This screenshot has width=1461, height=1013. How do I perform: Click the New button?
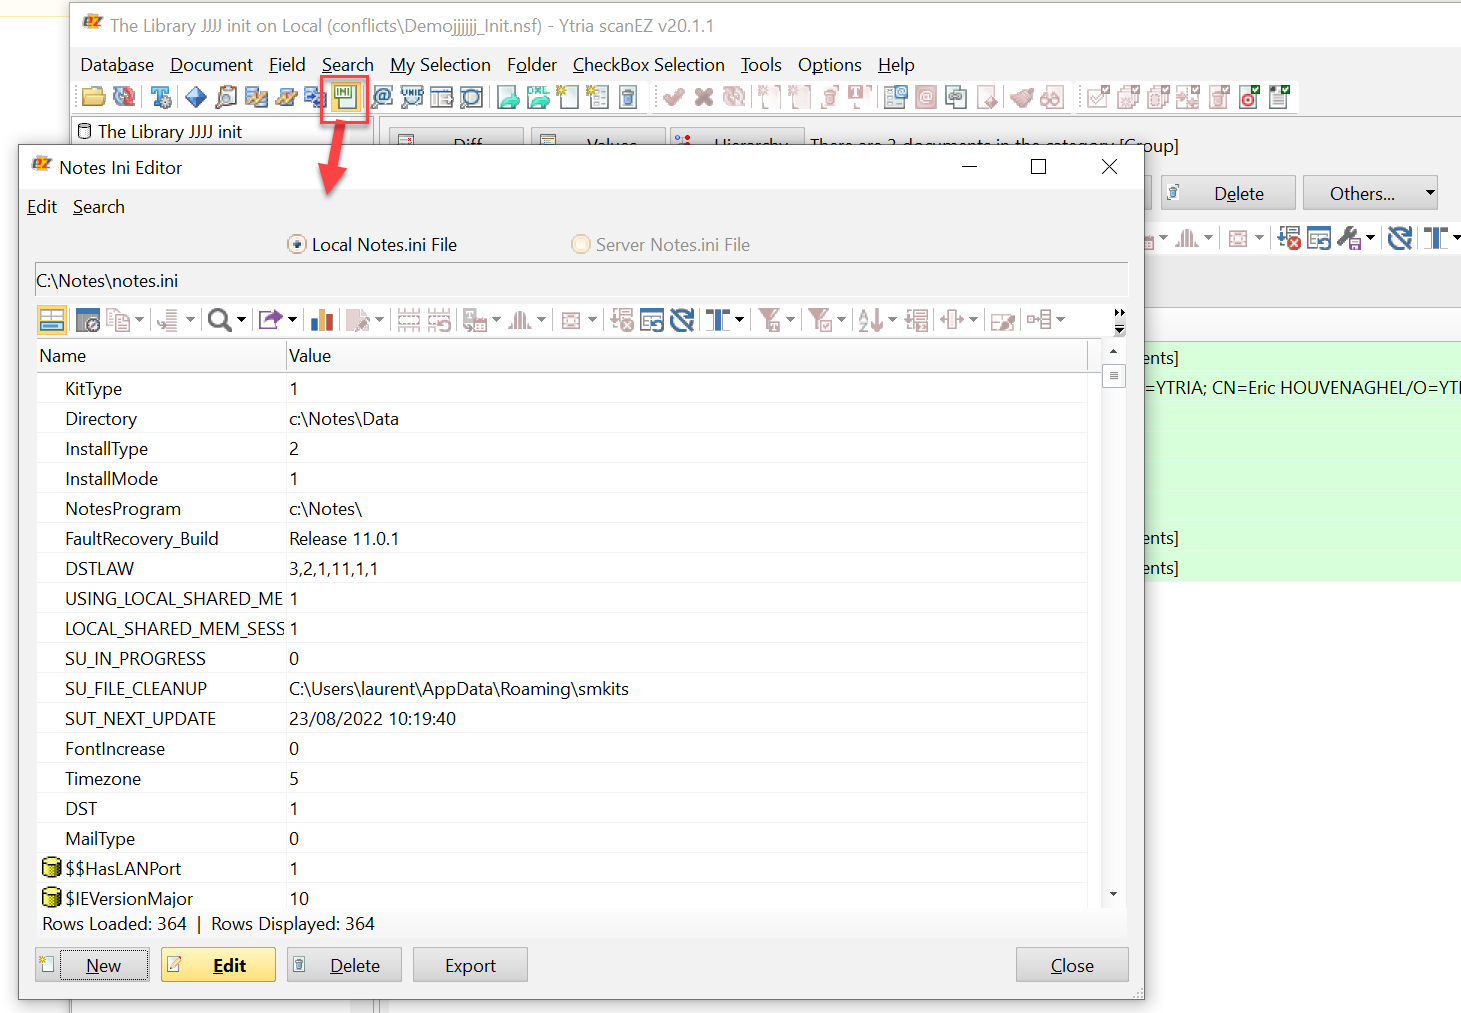93,965
